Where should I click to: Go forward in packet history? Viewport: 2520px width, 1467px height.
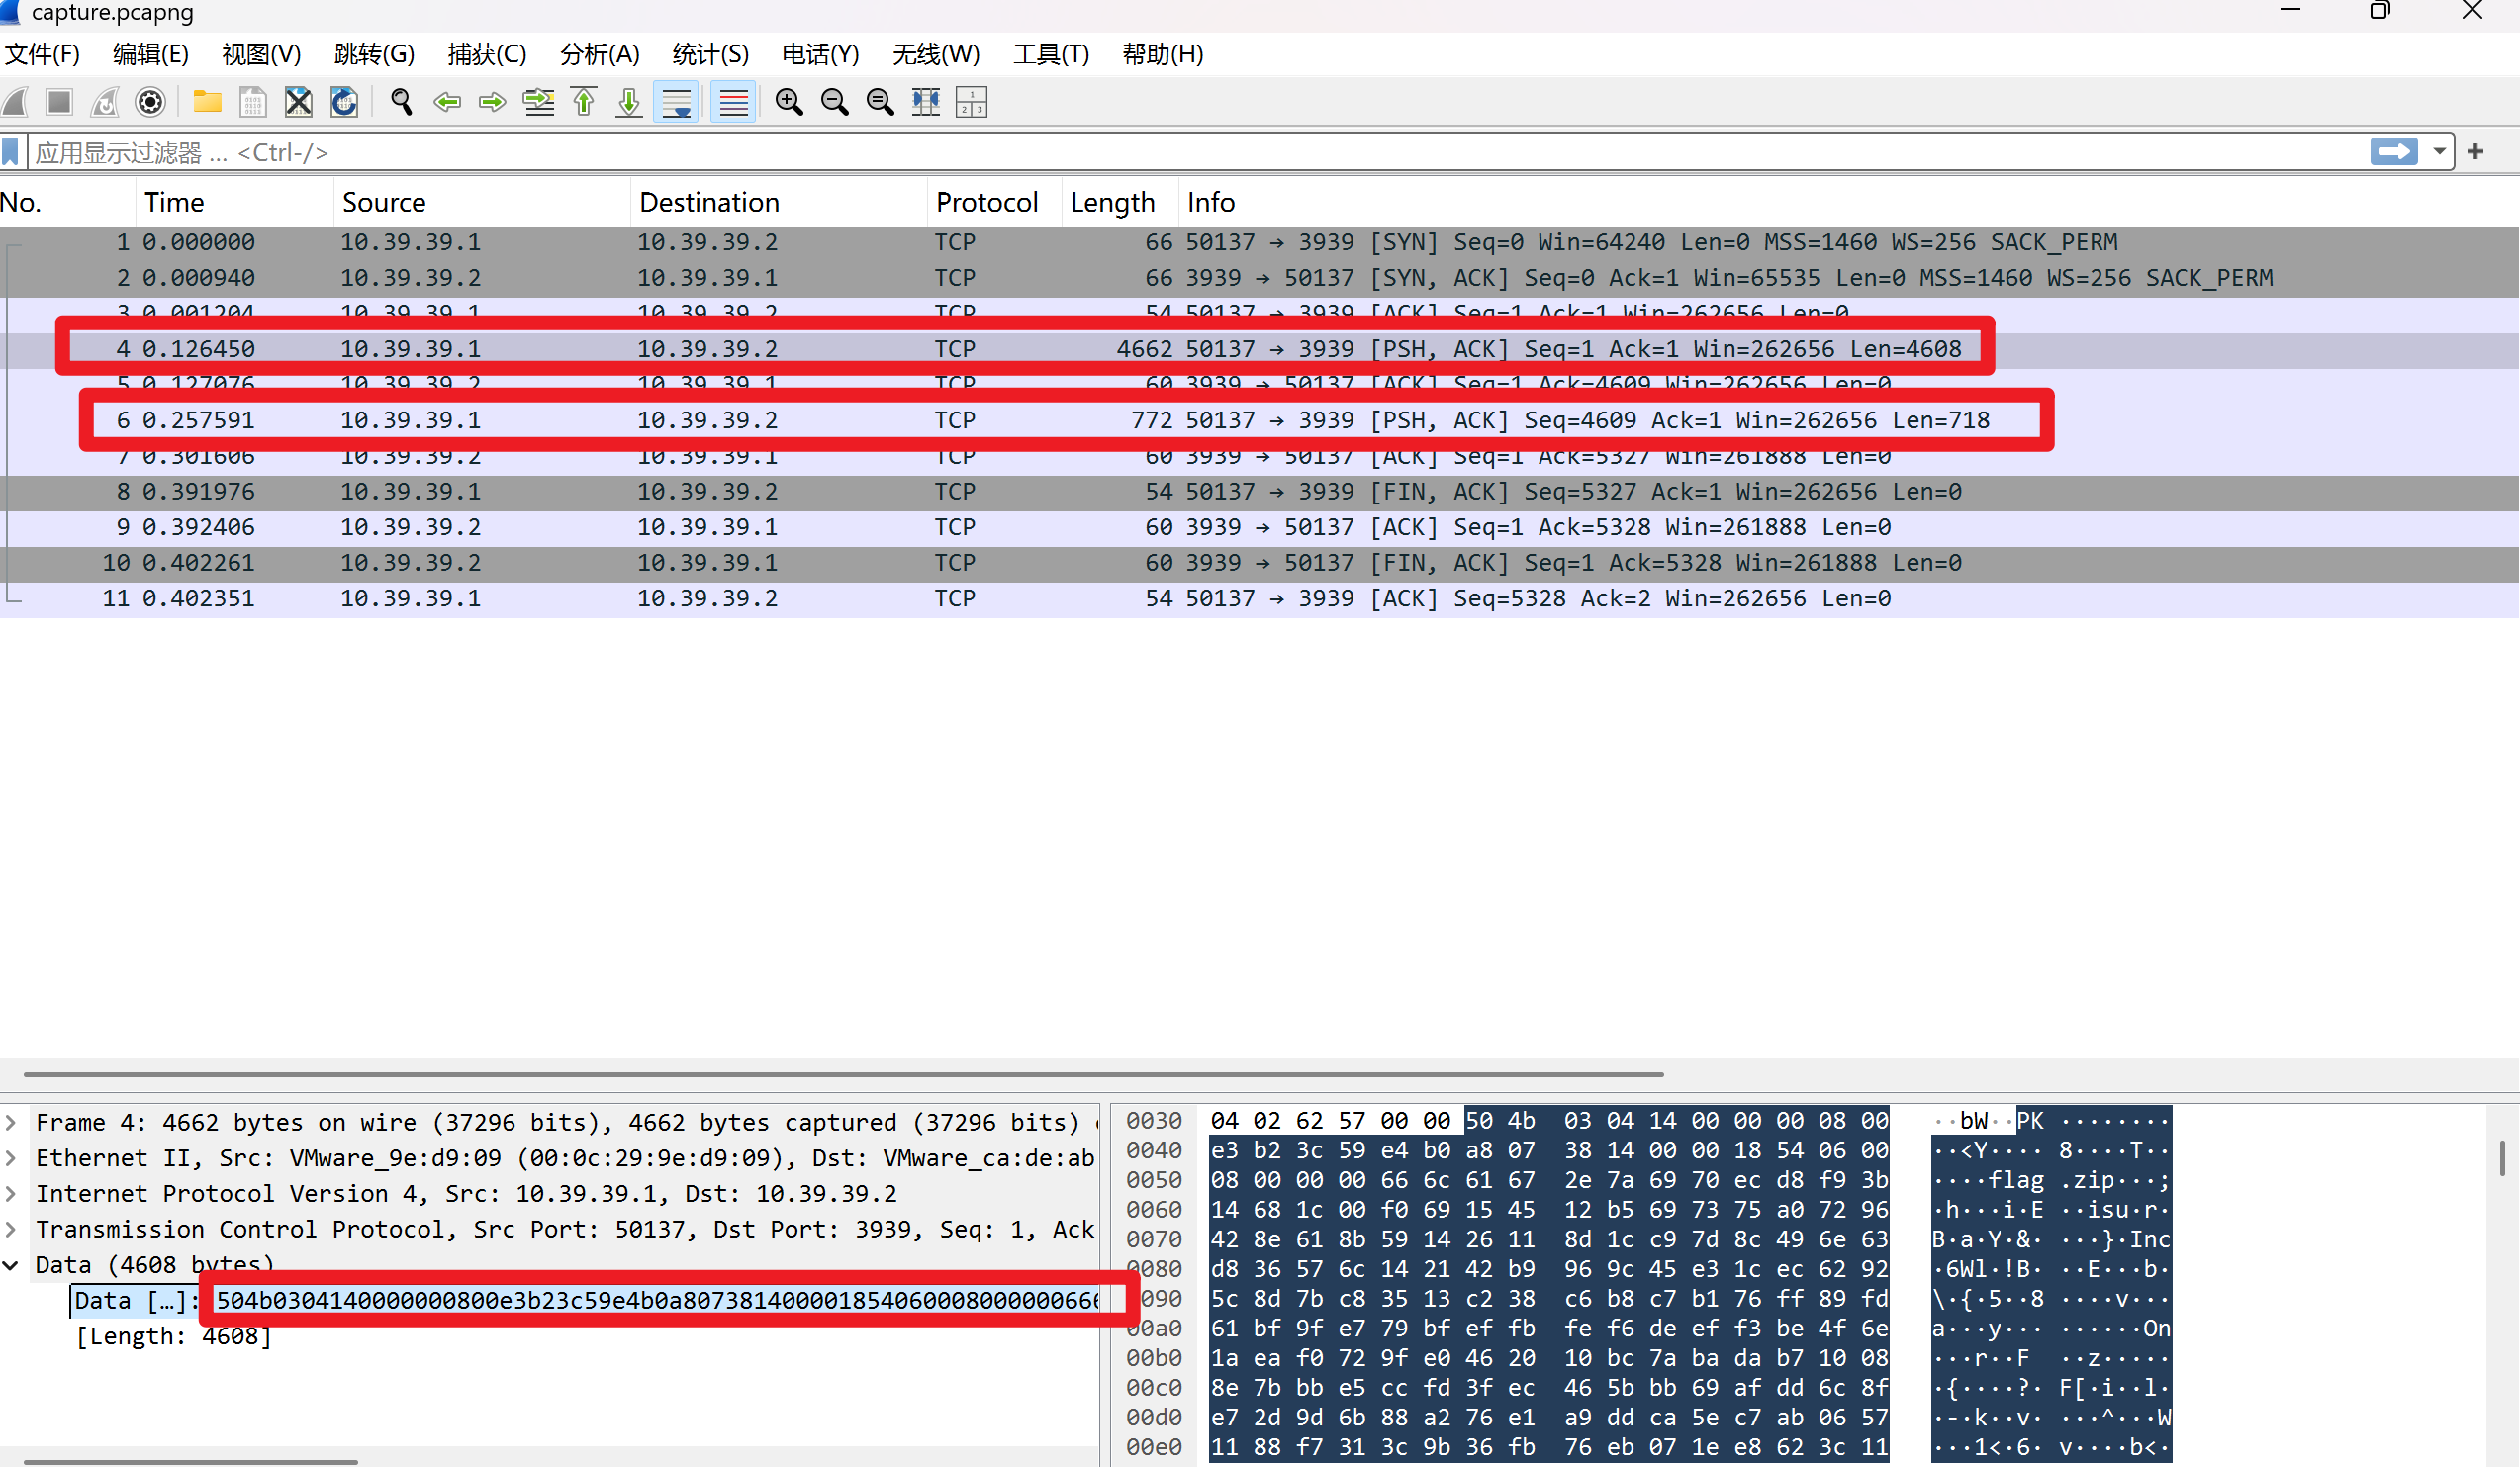[x=492, y=102]
